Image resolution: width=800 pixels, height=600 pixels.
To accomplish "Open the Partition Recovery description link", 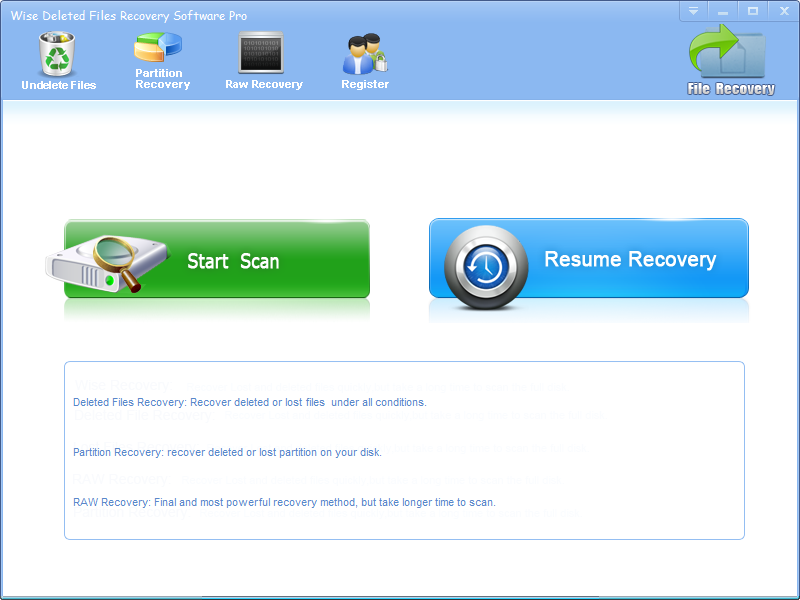I will pyautogui.click(x=228, y=452).
